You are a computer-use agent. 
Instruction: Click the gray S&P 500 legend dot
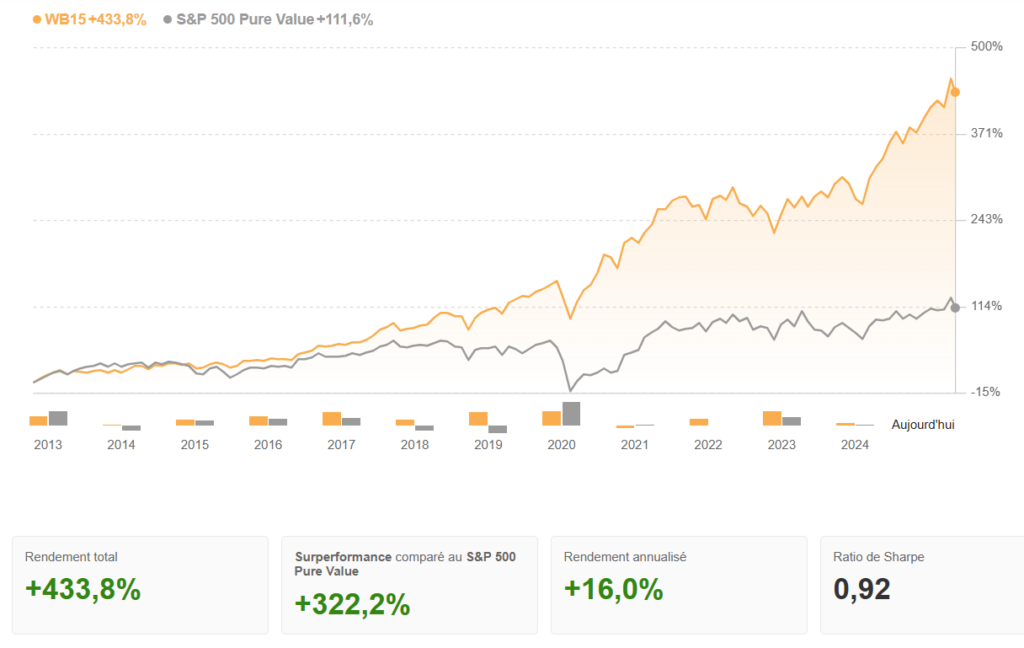(167, 19)
